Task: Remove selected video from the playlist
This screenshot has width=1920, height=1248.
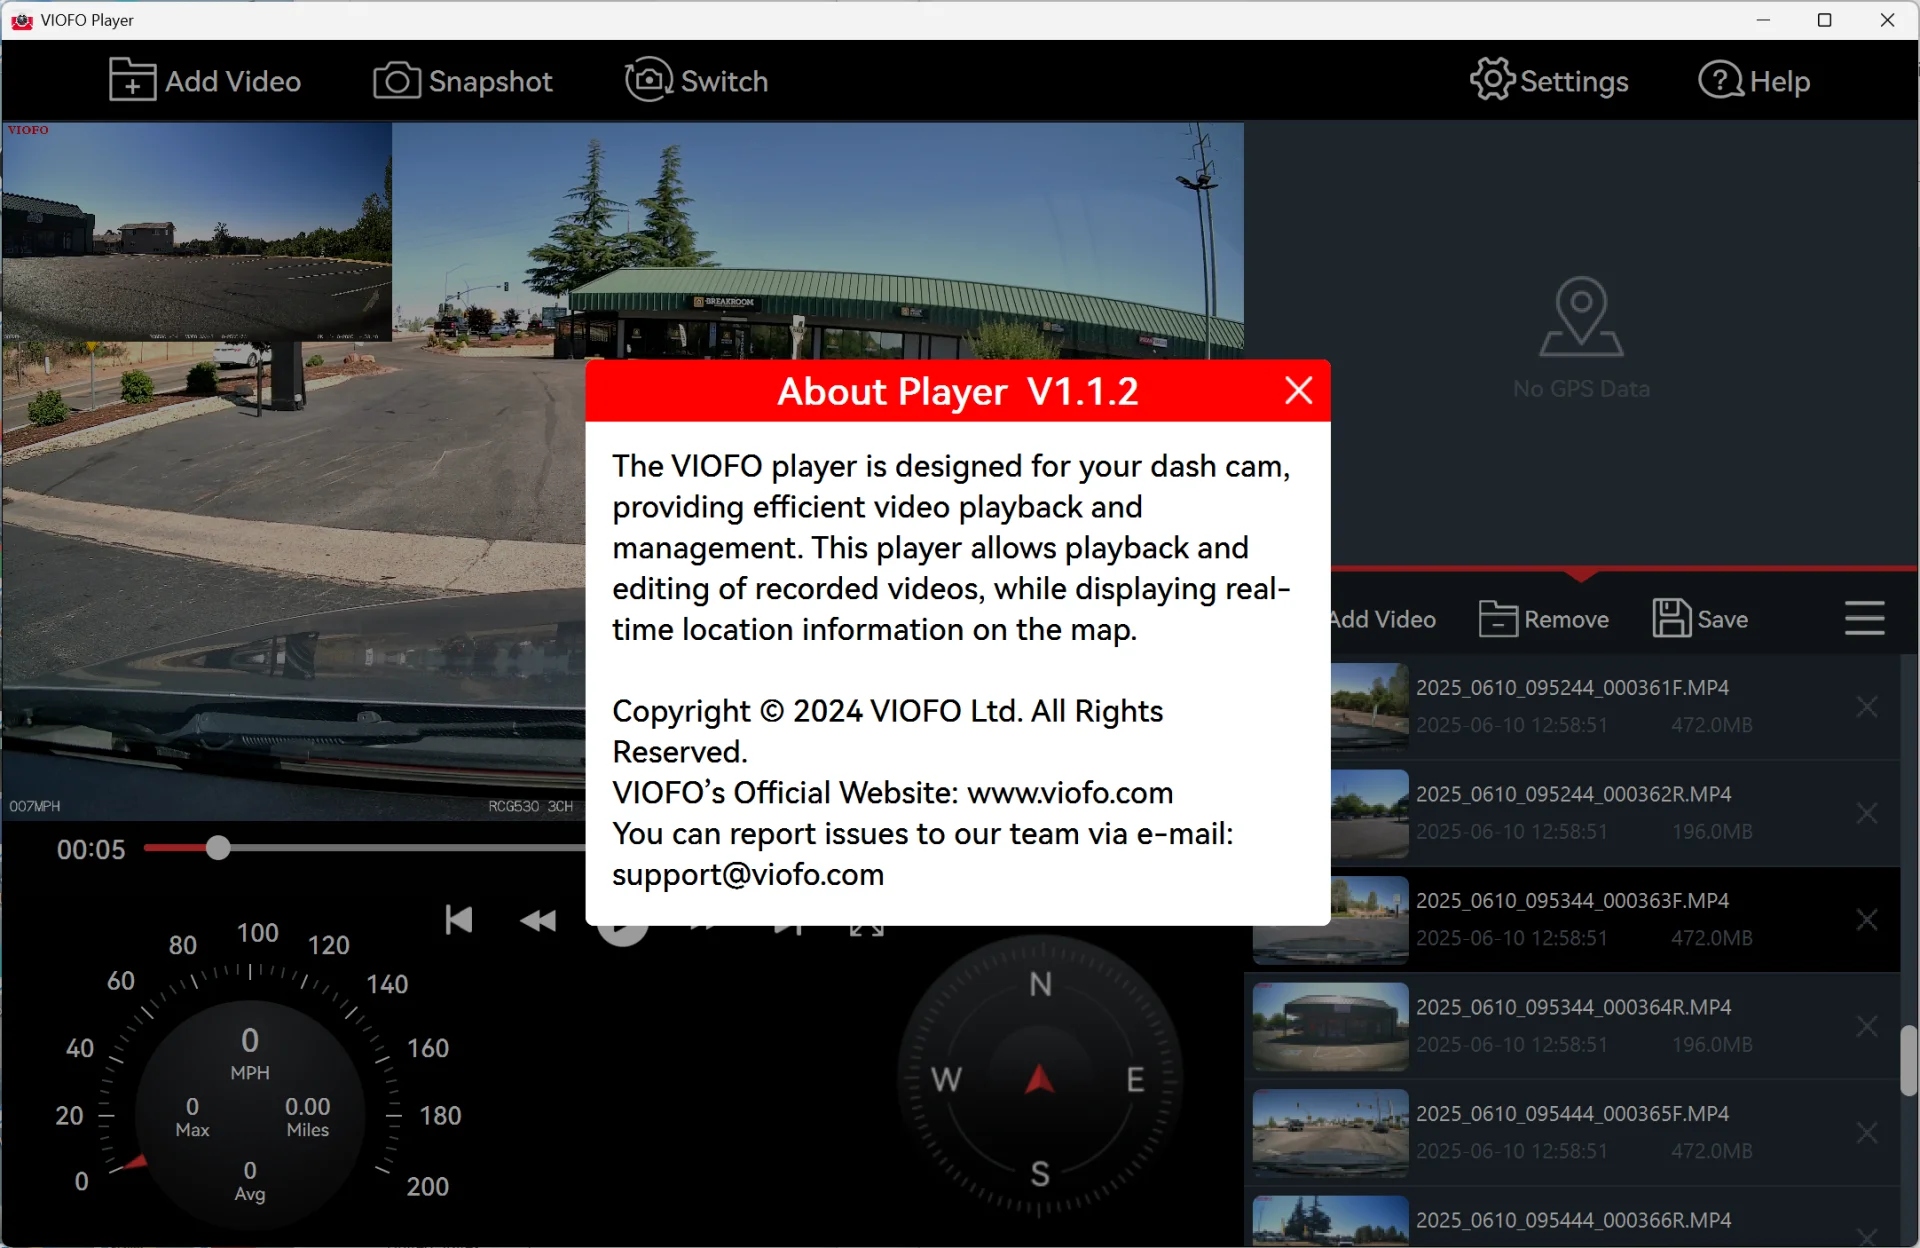Action: coord(1544,619)
